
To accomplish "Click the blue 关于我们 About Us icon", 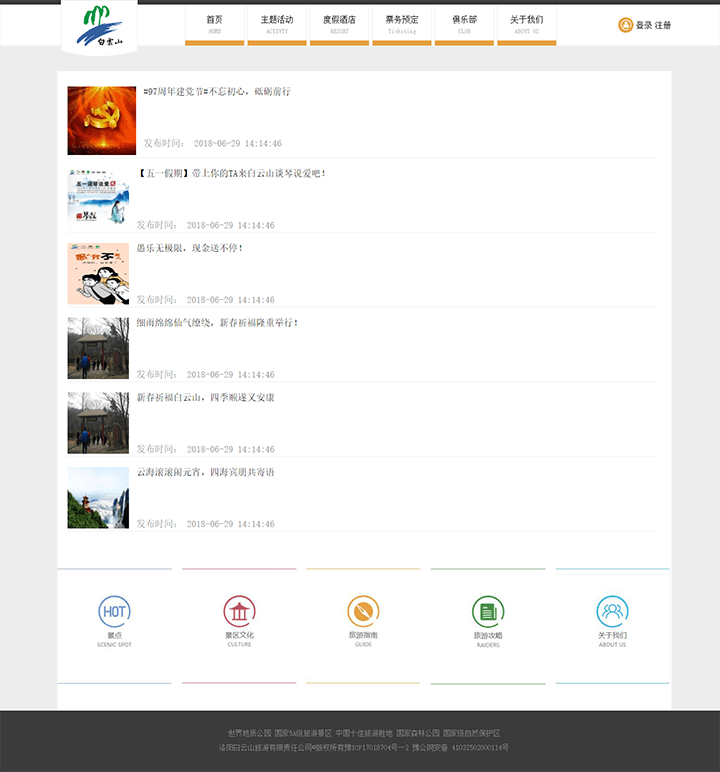I will [612, 611].
